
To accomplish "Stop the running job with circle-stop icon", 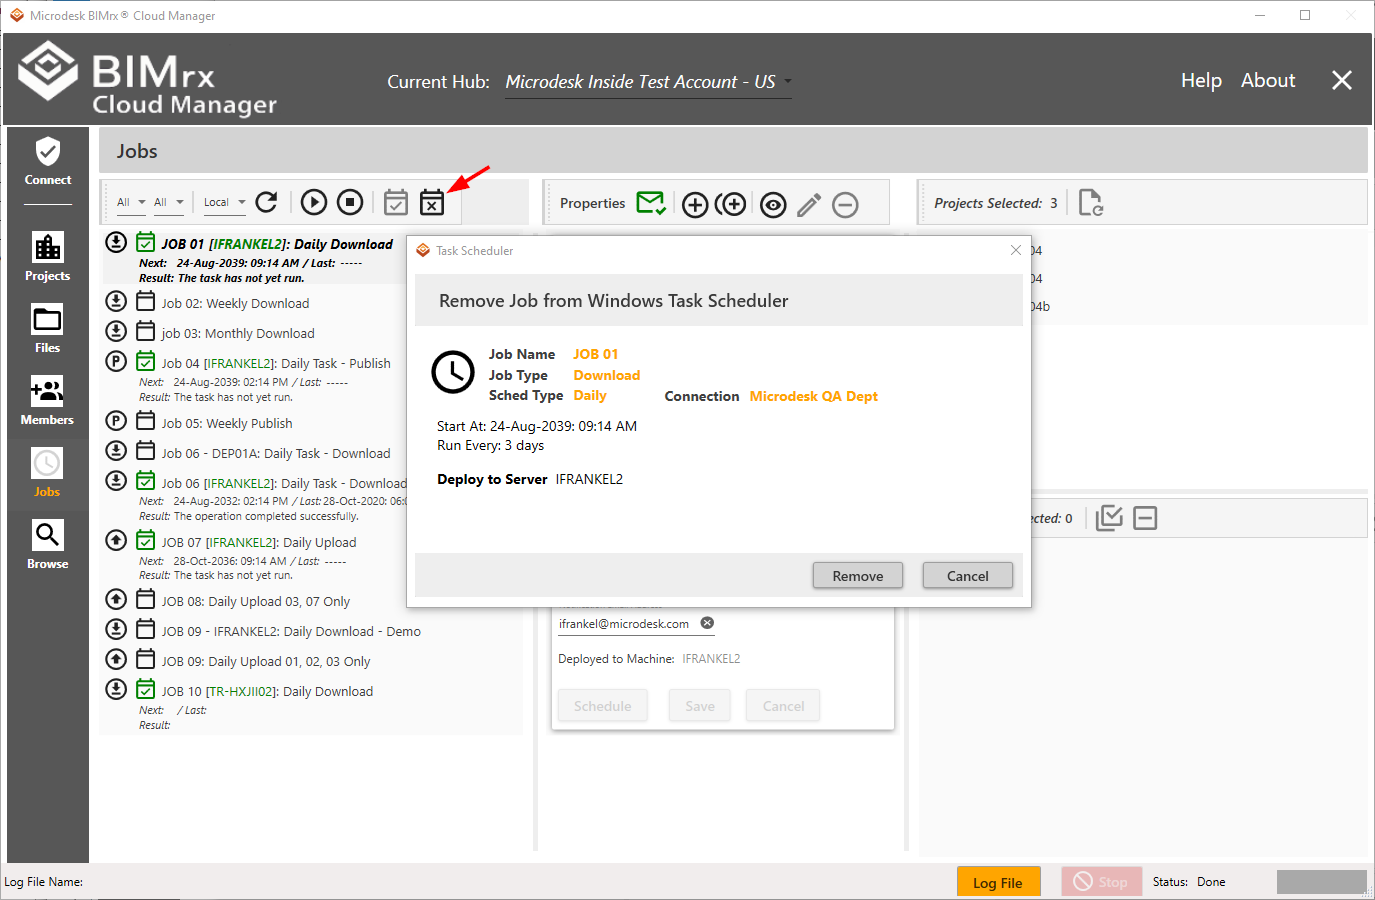I will pos(350,202).
